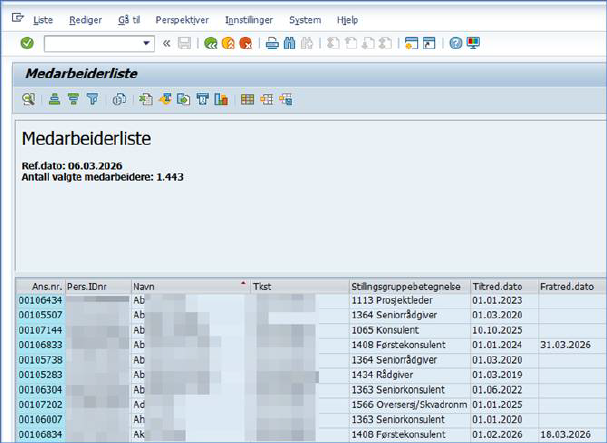607x443 pixels.
Task: Click the Details magnifier icon
Action: [29, 100]
